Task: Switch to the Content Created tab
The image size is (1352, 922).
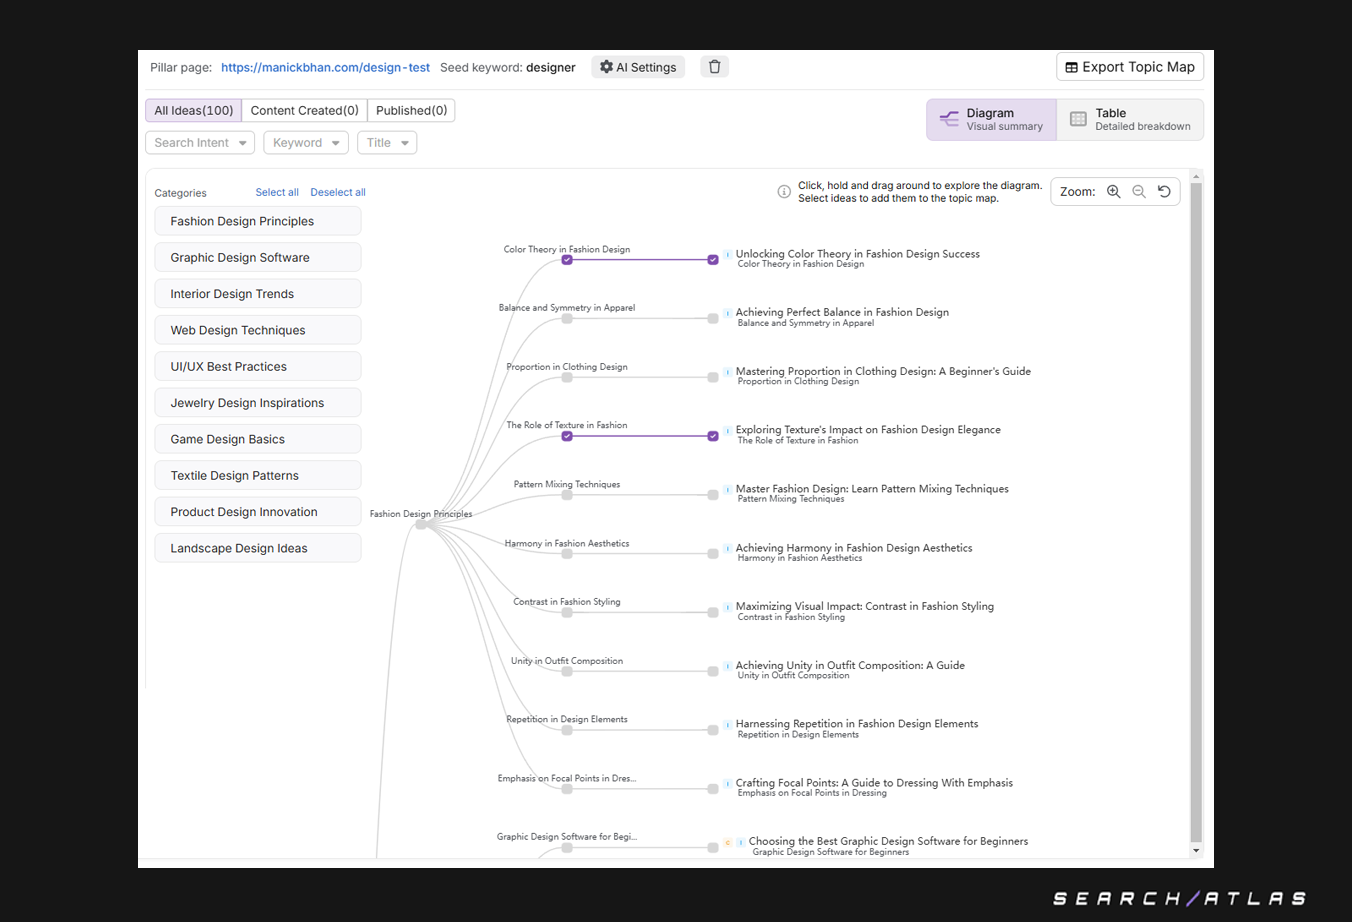Action: pos(303,110)
